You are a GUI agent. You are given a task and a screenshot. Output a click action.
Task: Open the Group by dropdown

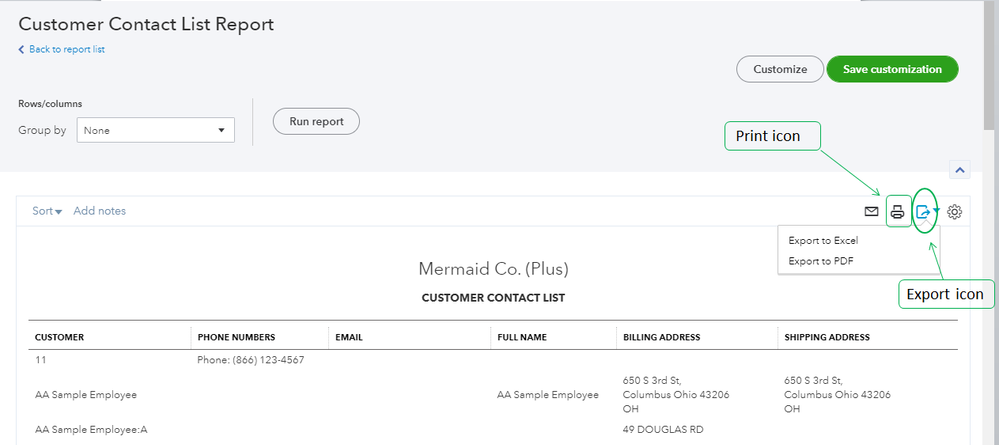coord(155,130)
